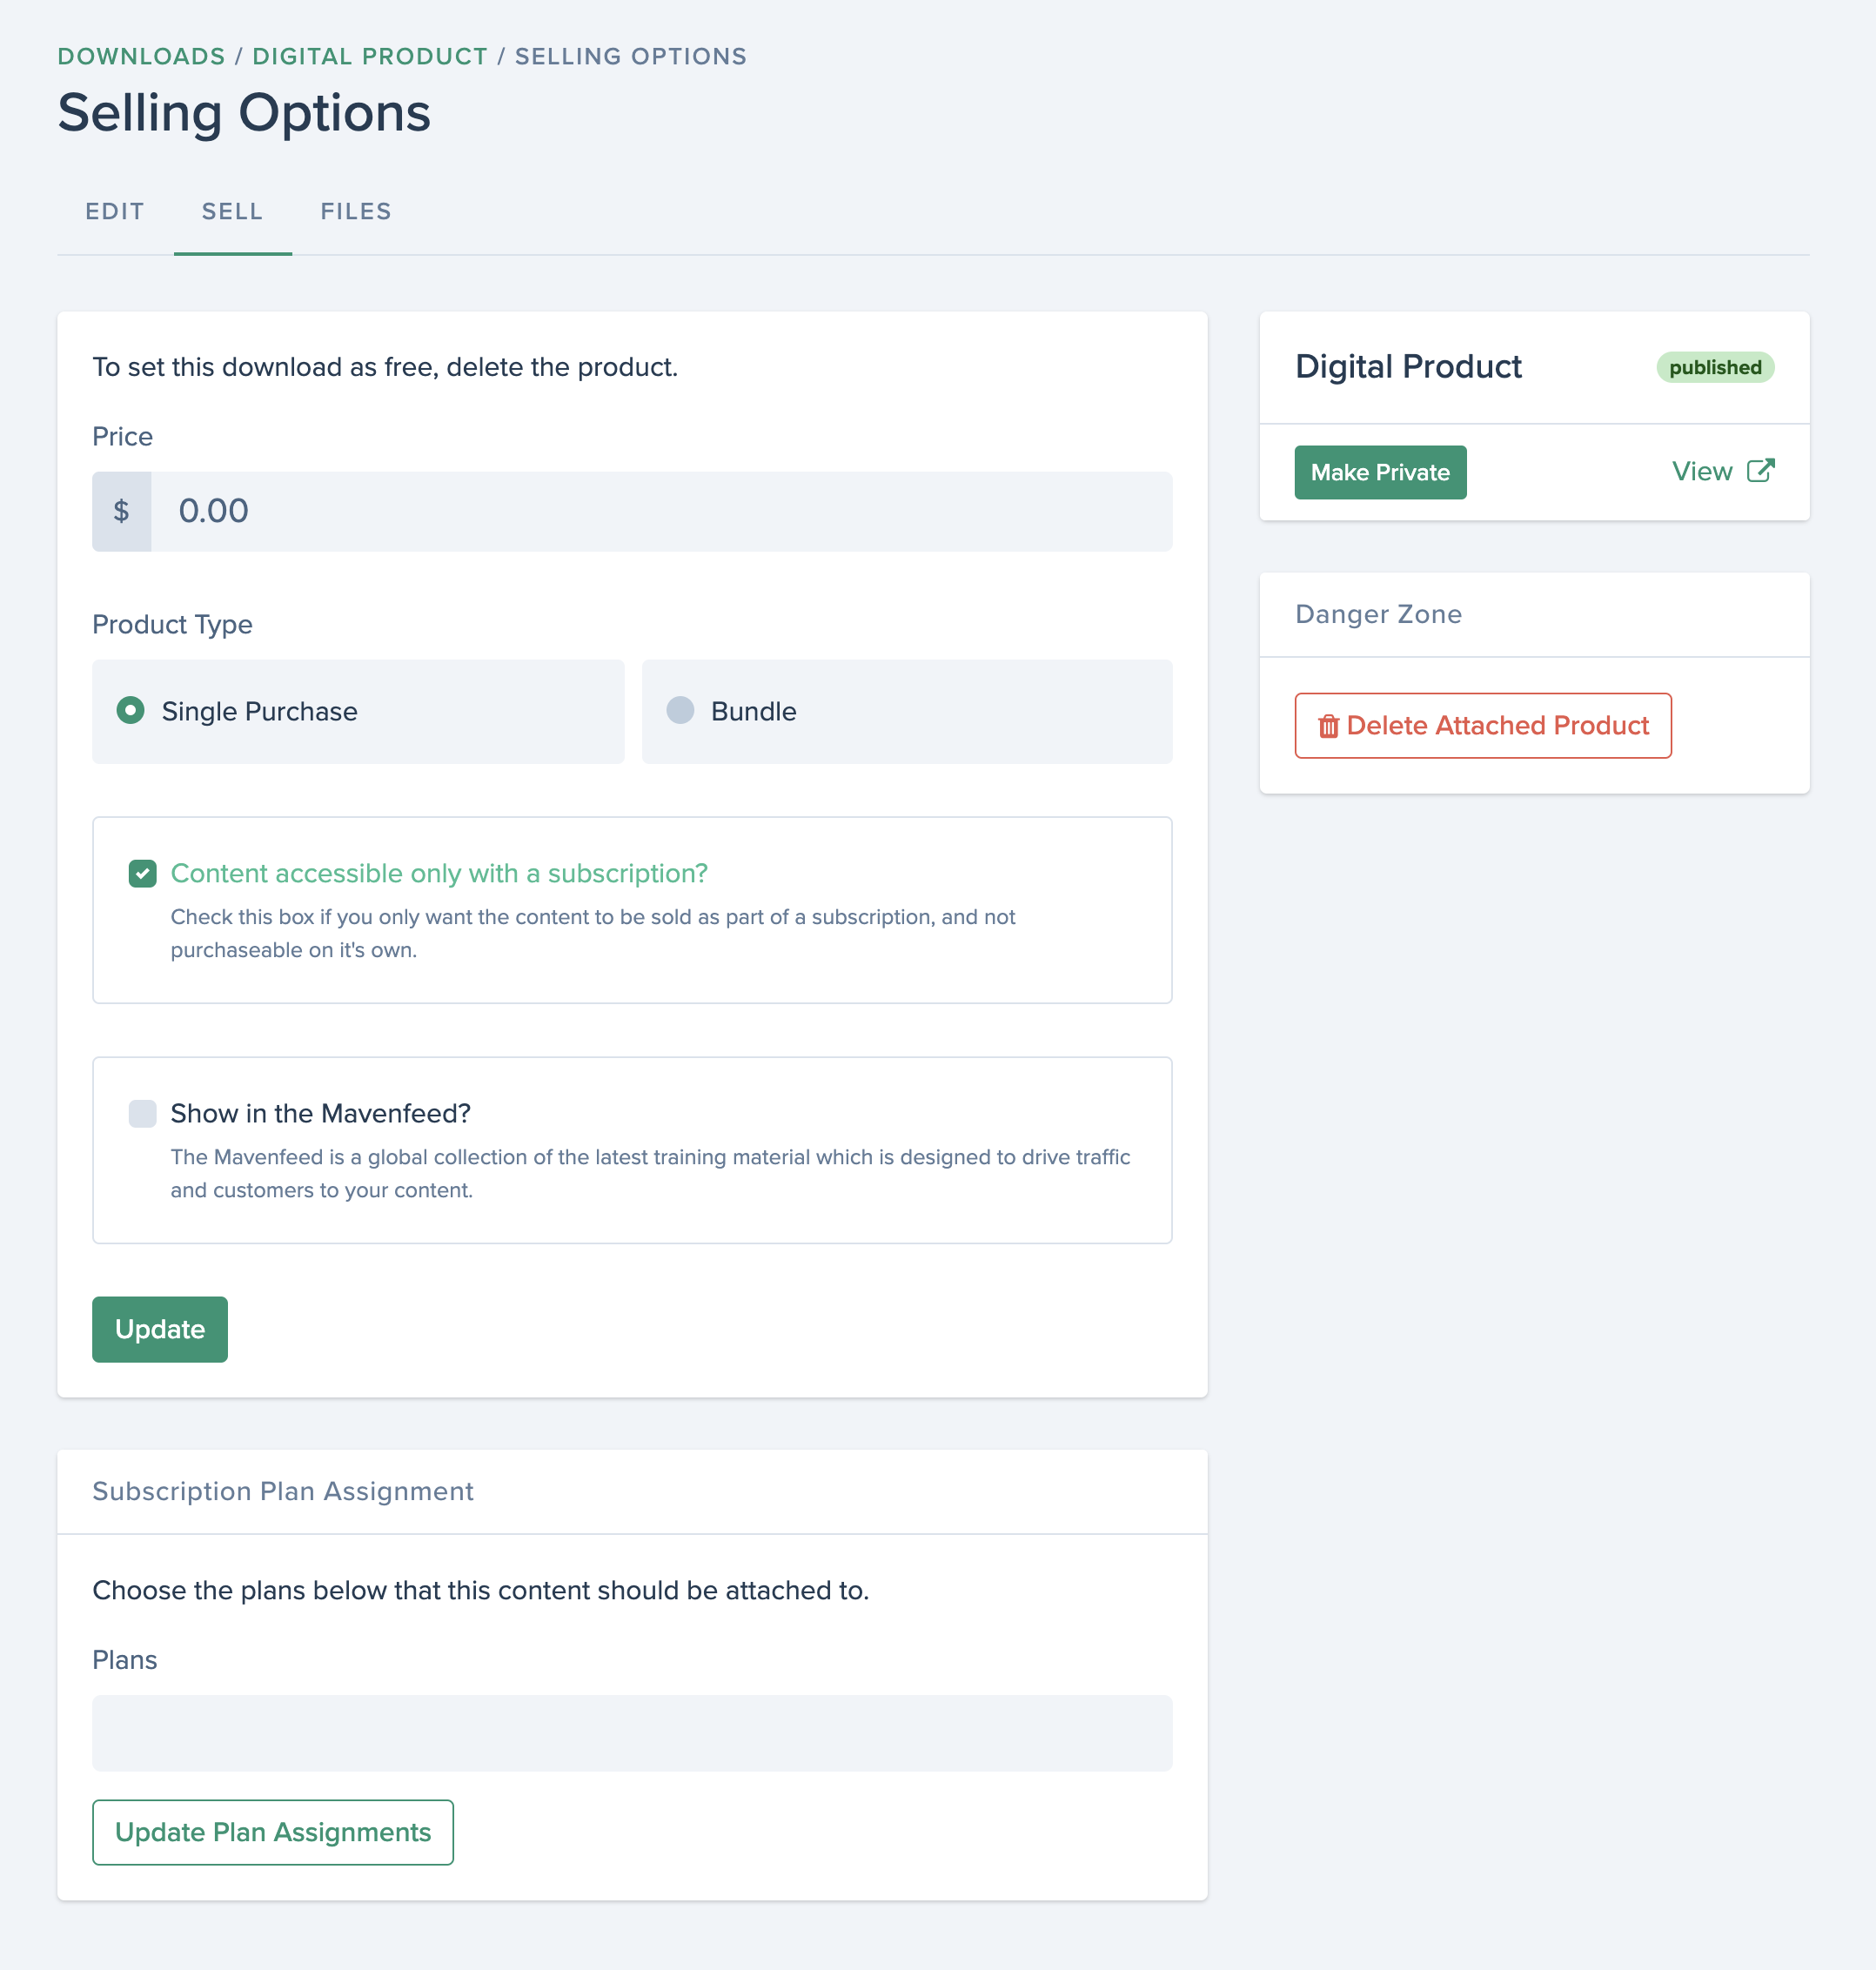Open the Plans selection field
The image size is (1876, 1970).
[632, 1733]
